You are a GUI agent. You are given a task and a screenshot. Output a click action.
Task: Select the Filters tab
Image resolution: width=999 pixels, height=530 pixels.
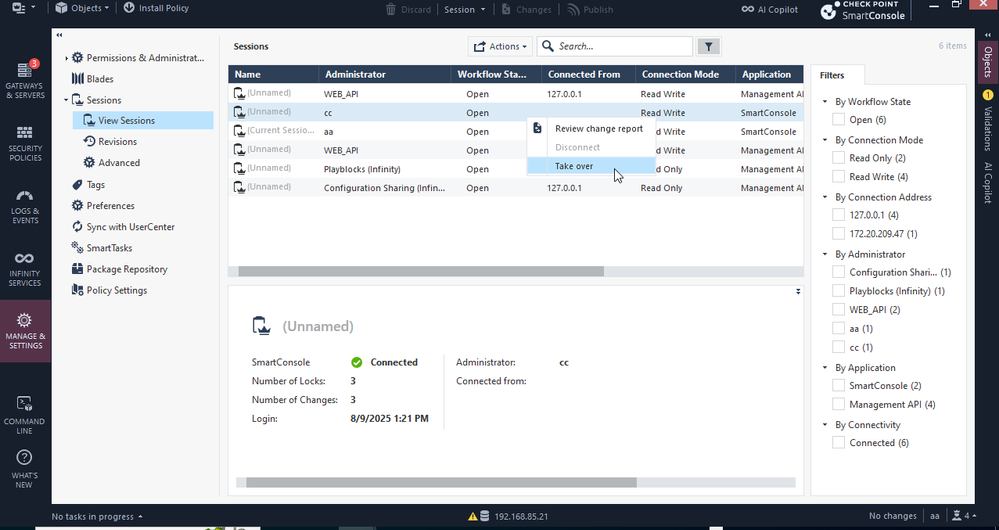coord(837,75)
